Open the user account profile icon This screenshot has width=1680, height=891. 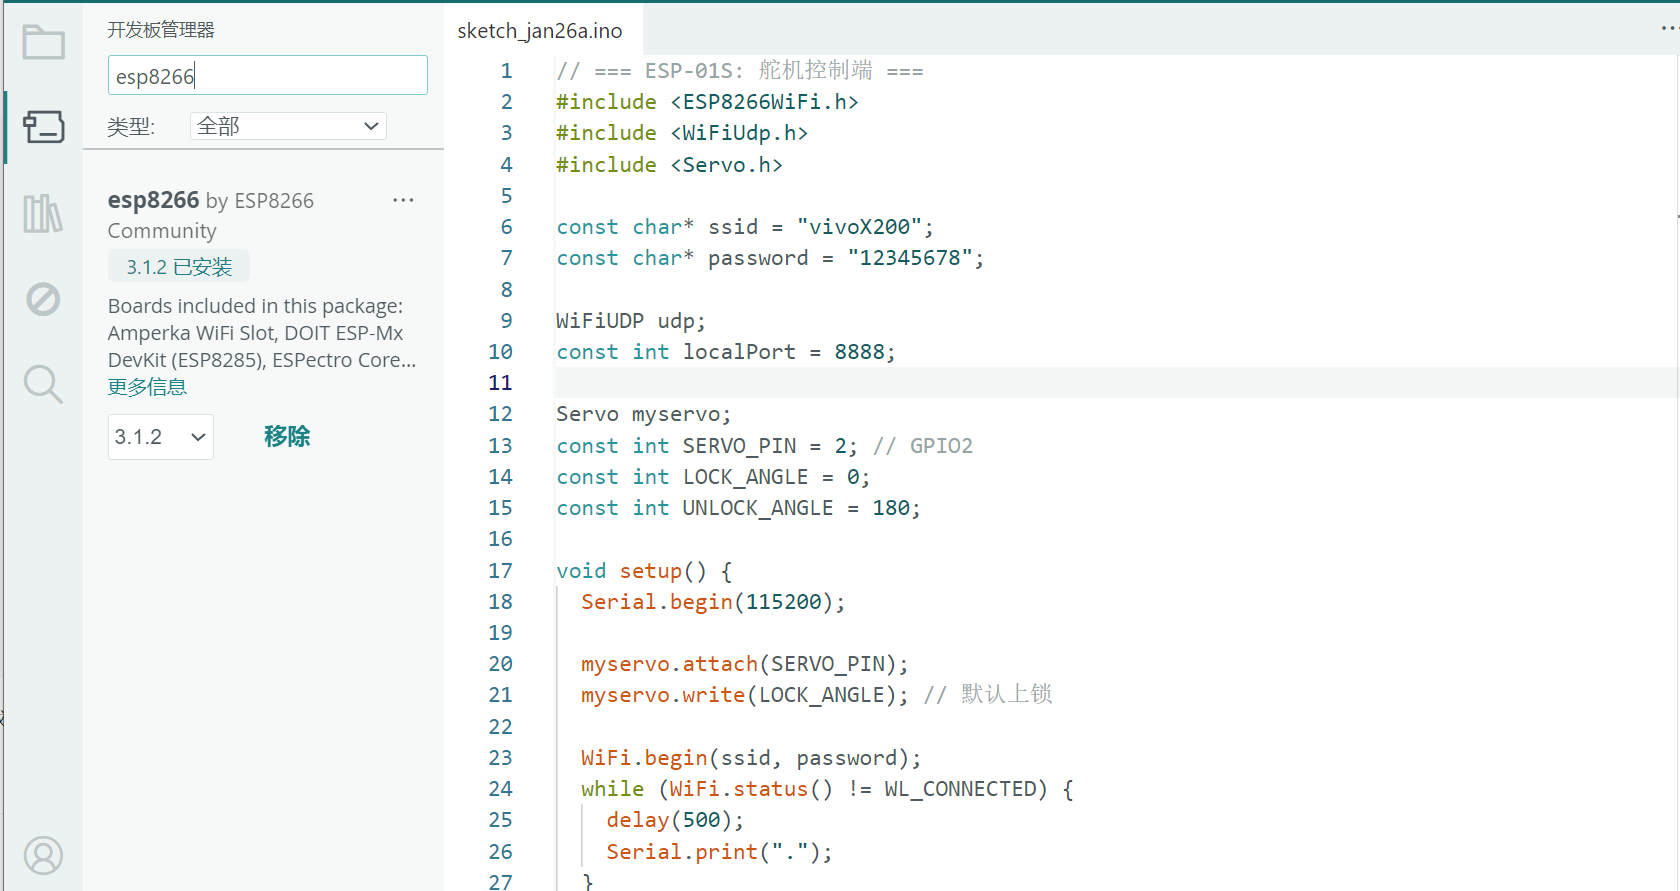43,856
